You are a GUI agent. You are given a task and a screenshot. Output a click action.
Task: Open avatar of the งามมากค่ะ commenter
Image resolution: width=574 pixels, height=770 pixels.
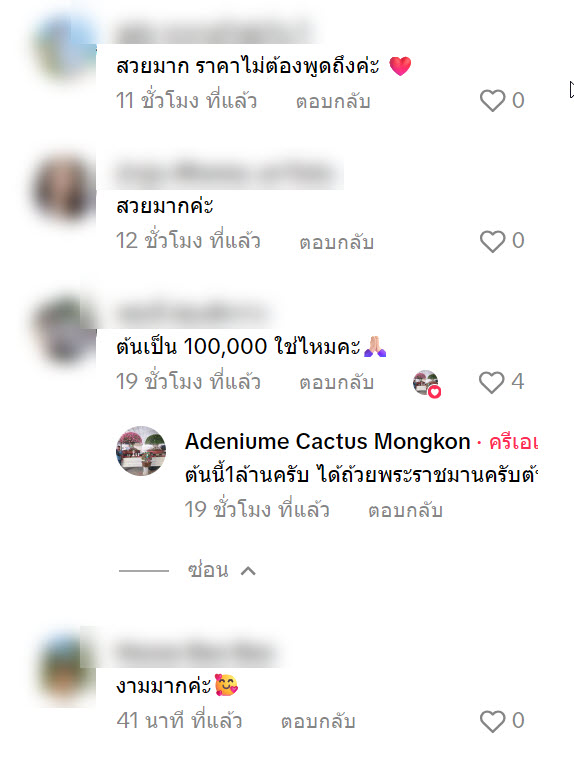click(64, 667)
